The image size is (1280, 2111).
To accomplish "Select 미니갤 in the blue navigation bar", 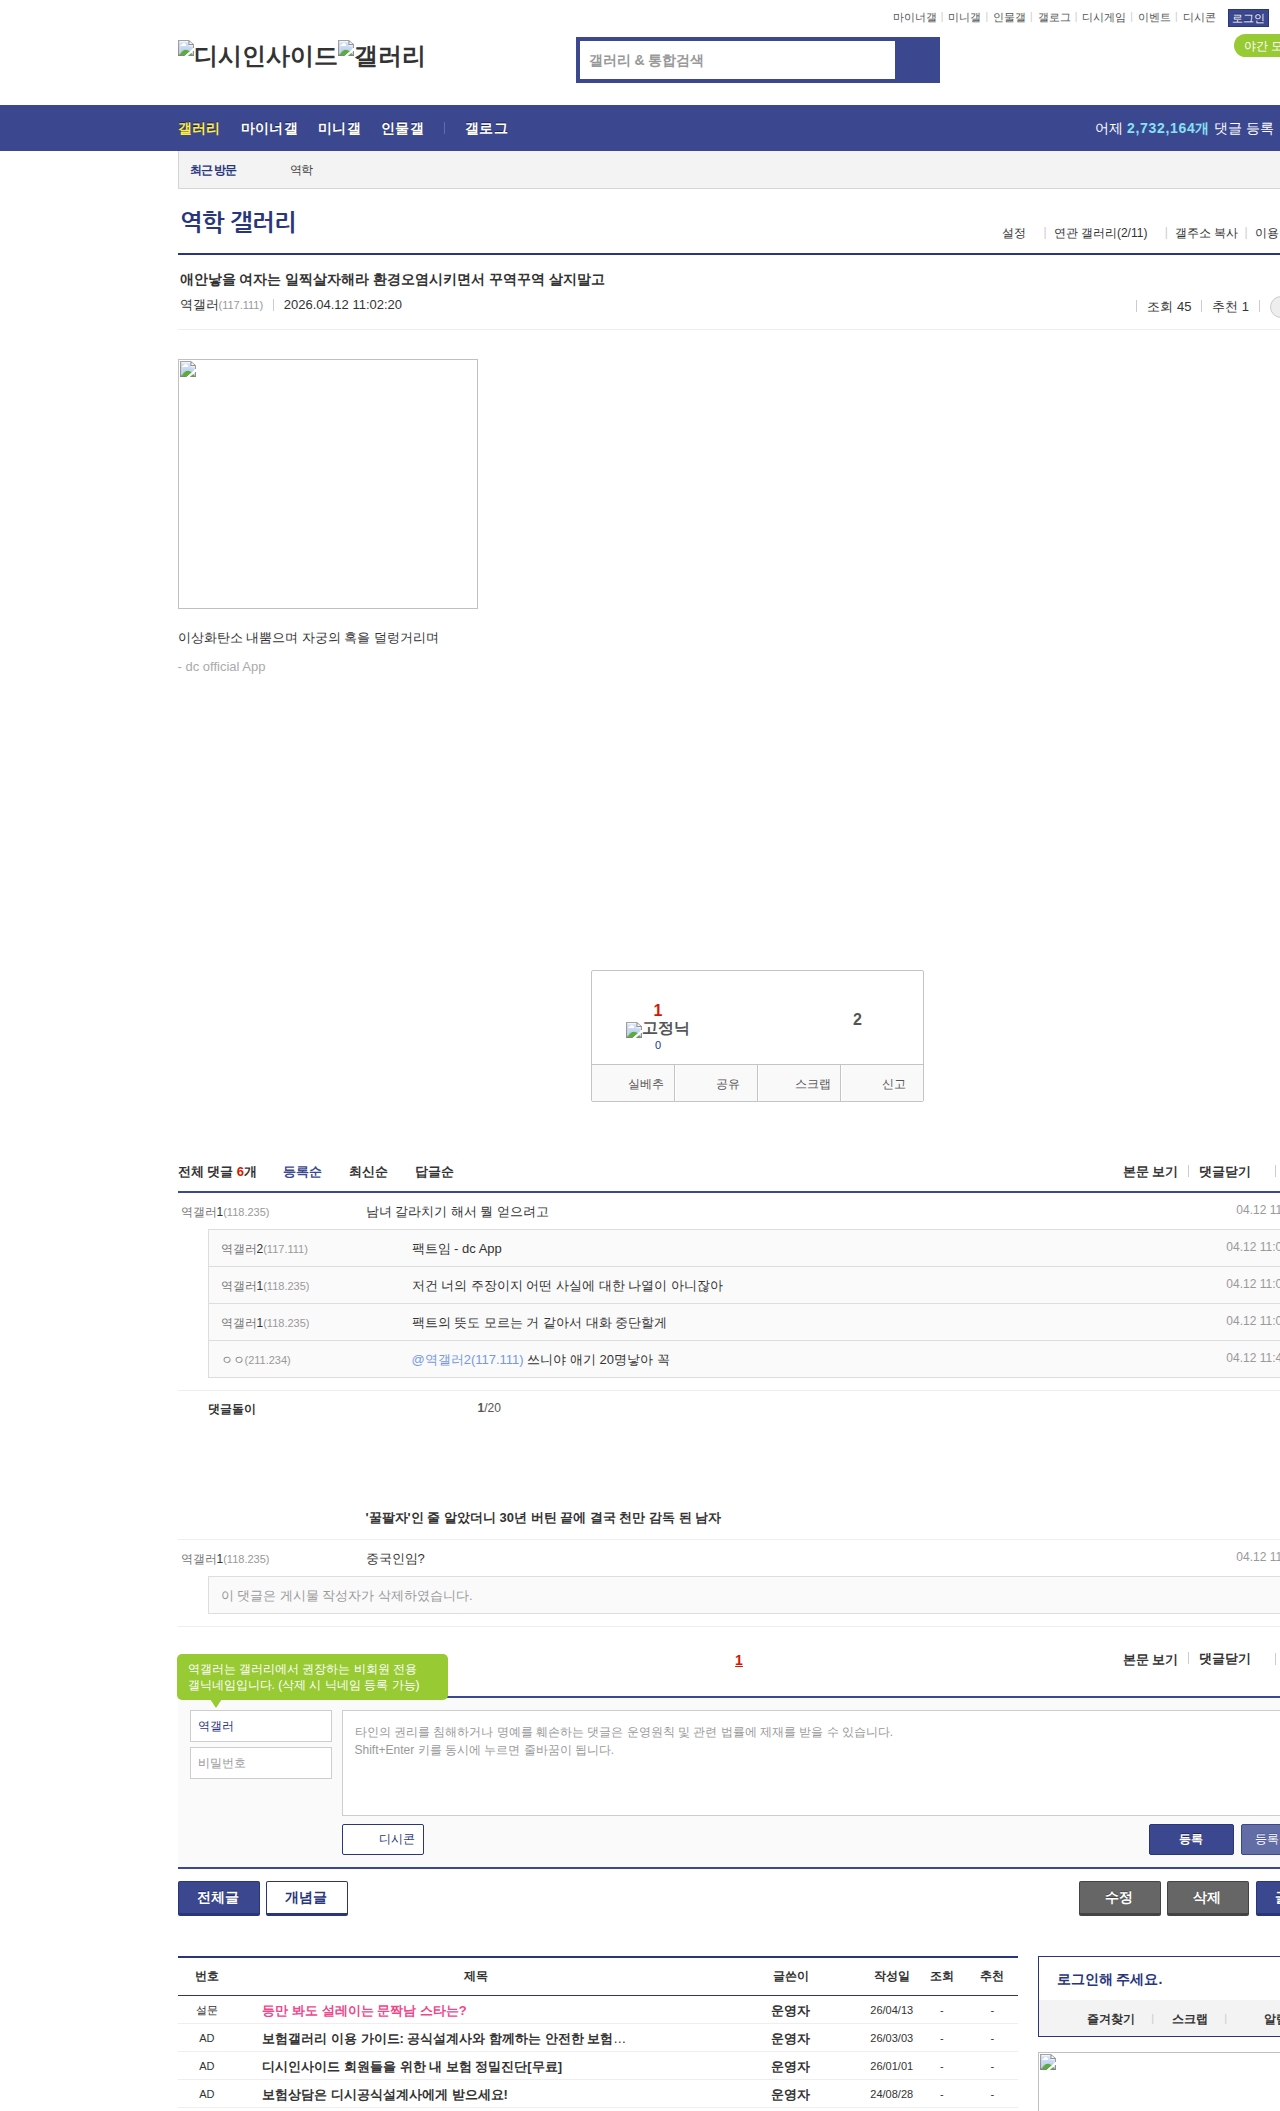I will pyautogui.click(x=339, y=129).
